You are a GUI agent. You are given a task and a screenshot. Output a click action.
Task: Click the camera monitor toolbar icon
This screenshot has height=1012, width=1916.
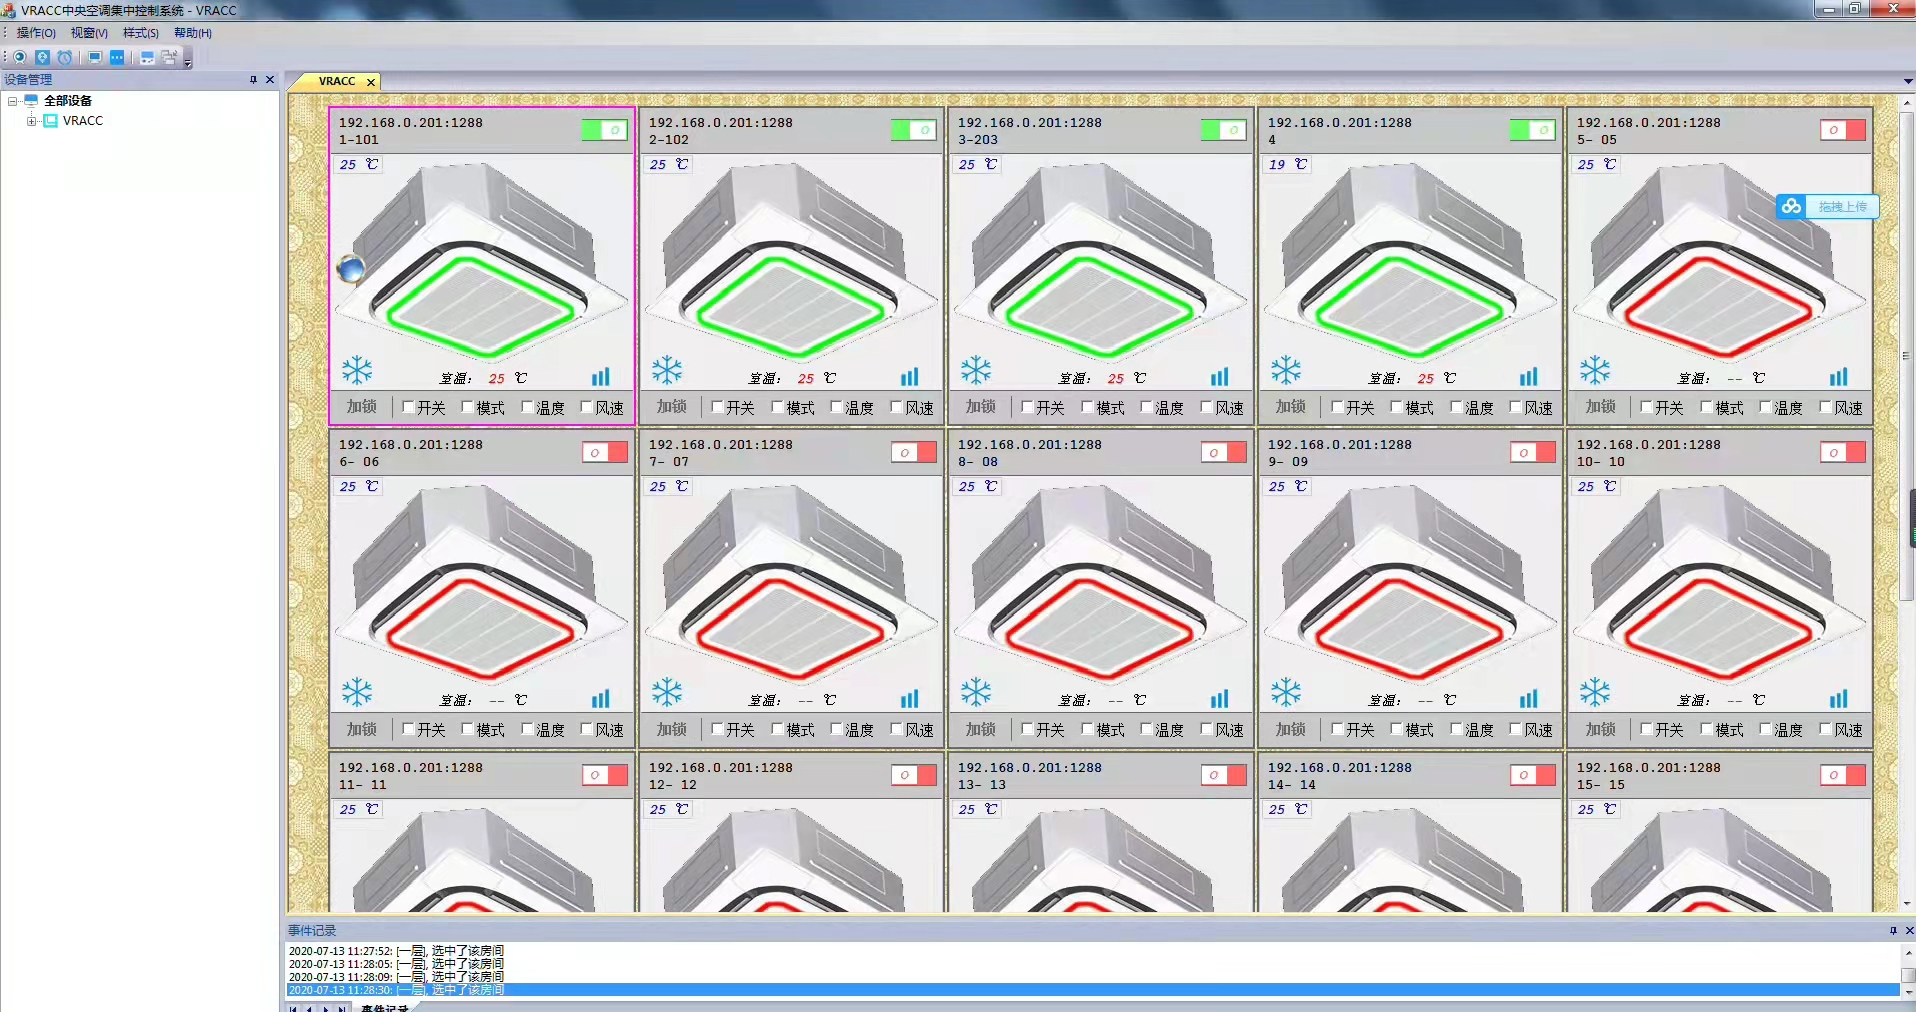pyautogui.click(x=20, y=57)
